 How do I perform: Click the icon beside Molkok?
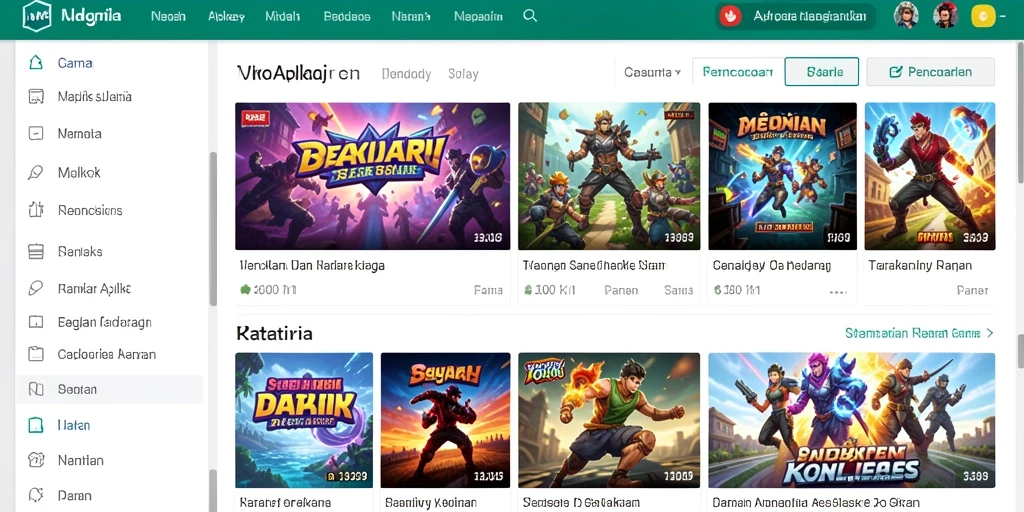pyautogui.click(x=36, y=172)
